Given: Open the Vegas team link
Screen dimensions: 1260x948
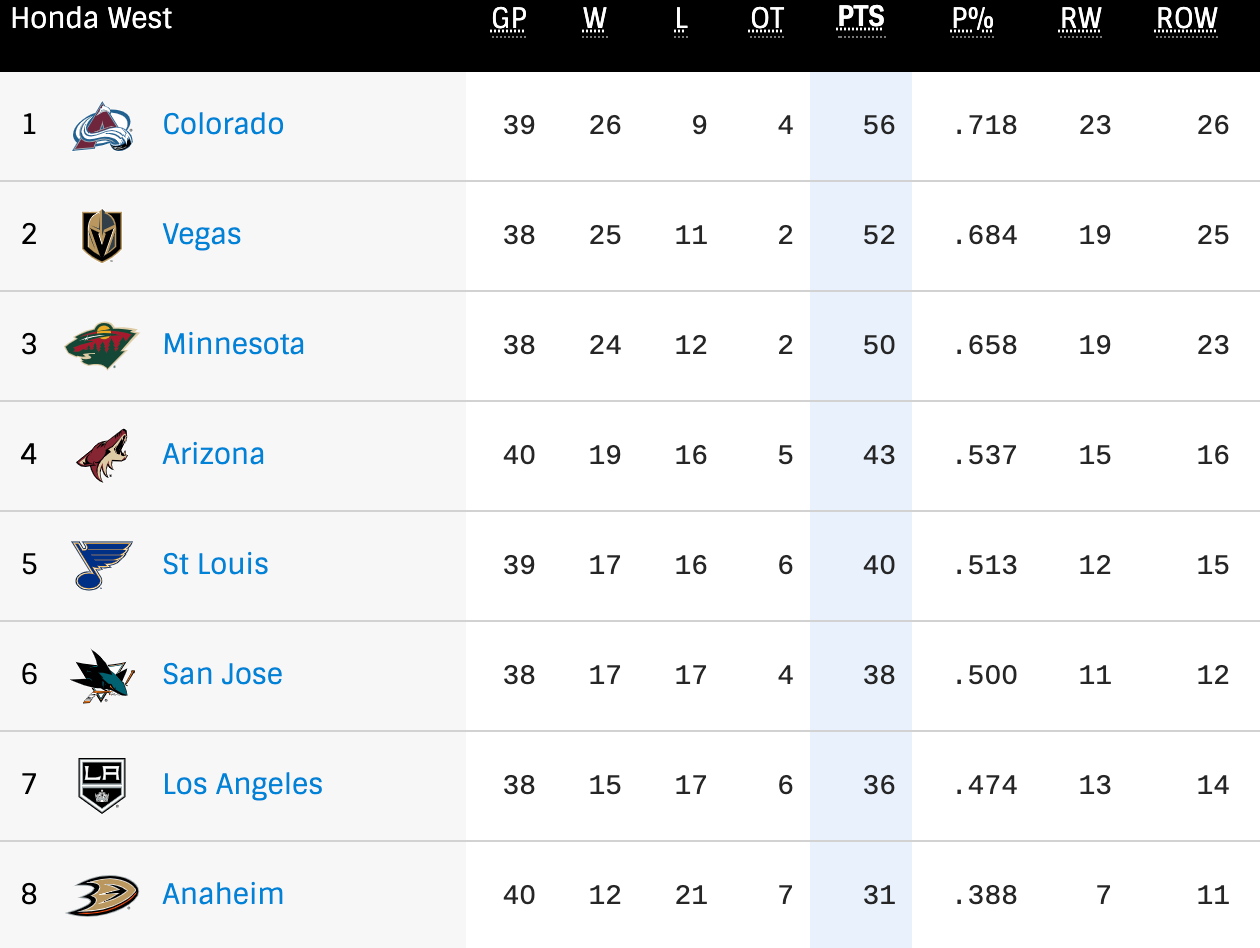Looking at the screenshot, I should click(x=202, y=234).
